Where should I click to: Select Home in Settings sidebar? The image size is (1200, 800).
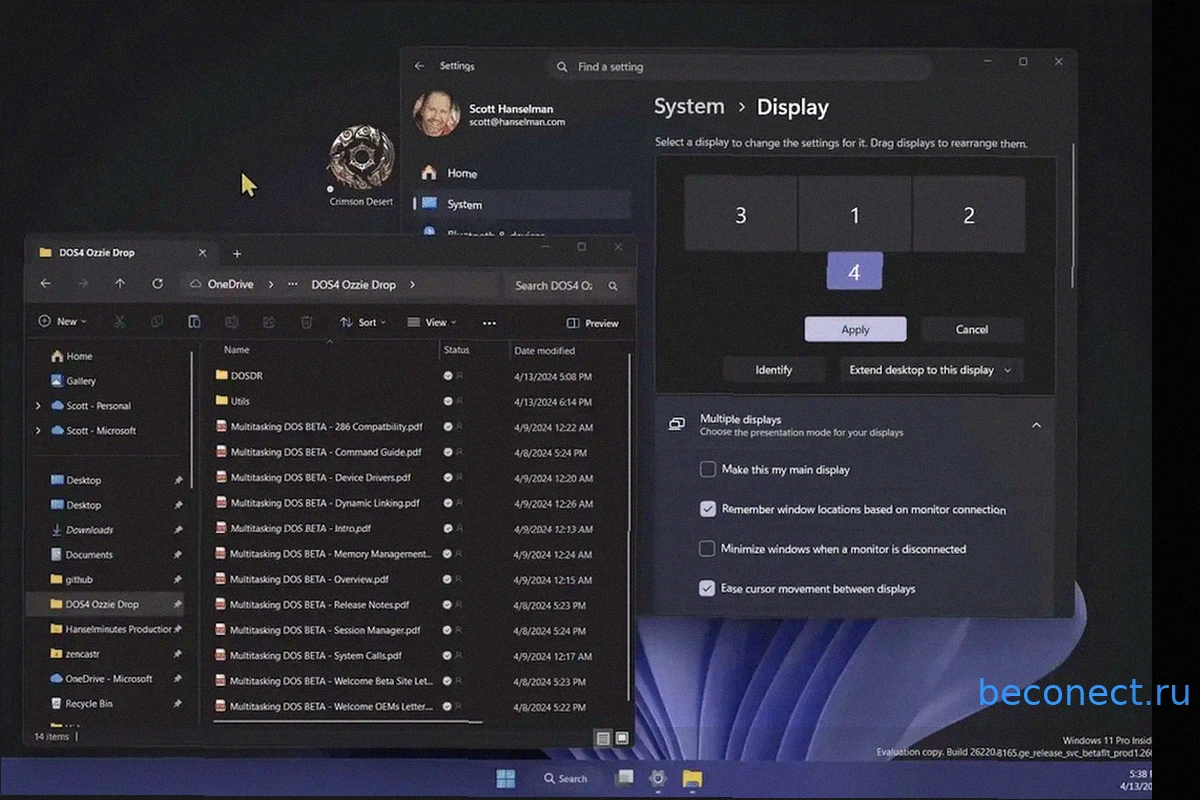[522, 173]
